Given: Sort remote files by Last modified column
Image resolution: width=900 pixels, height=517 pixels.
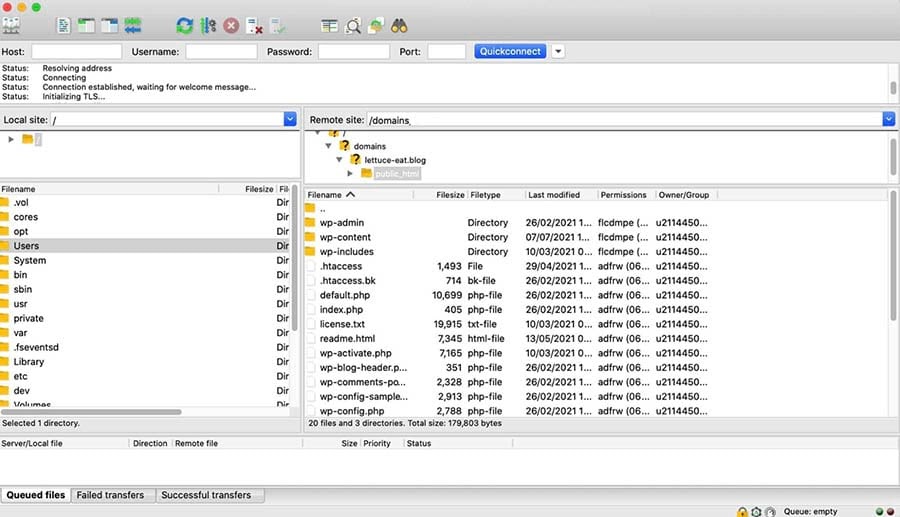Looking at the screenshot, I should point(554,195).
